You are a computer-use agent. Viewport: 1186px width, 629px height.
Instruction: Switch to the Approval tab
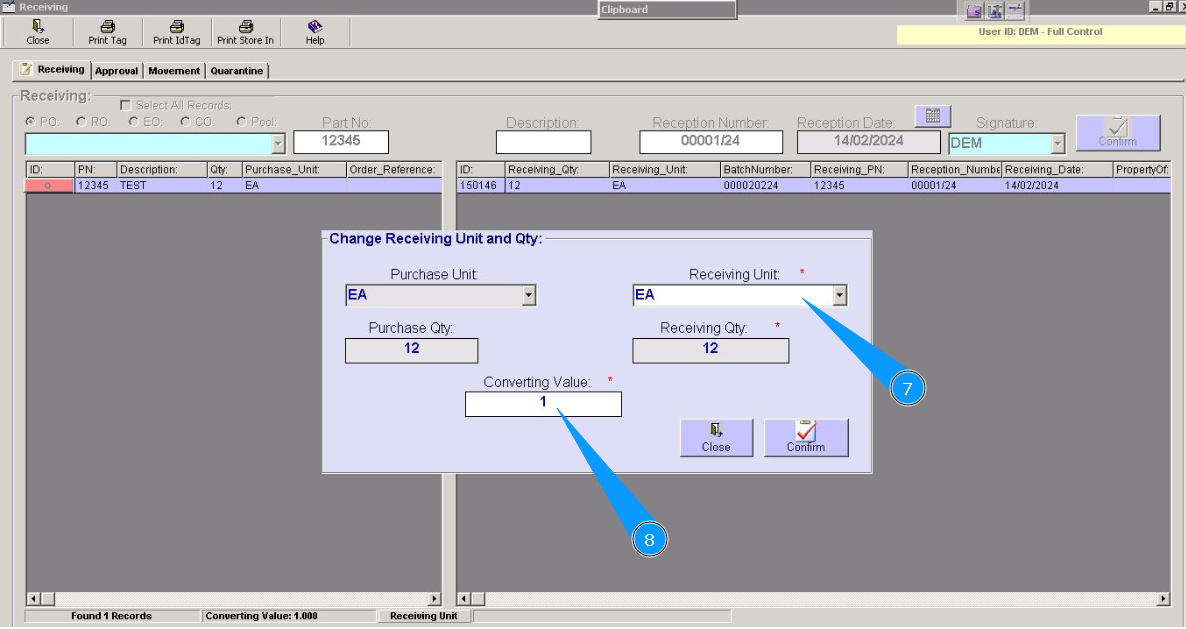(116, 71)
